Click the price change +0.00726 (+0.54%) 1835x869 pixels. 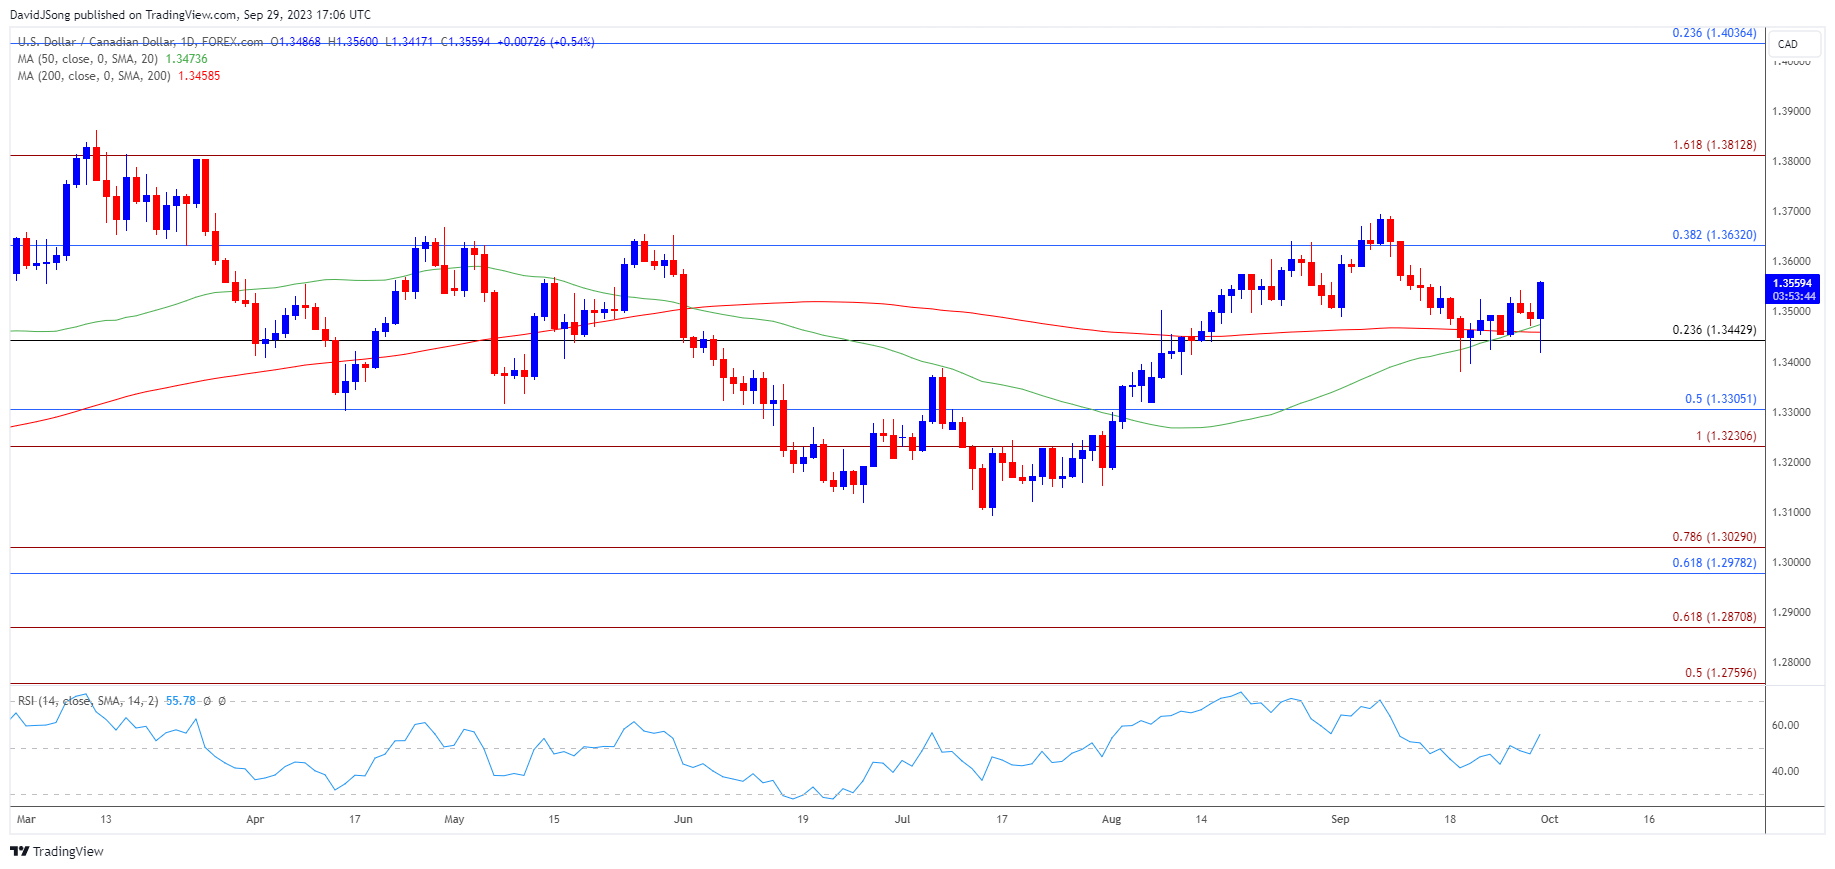(546, 42)
